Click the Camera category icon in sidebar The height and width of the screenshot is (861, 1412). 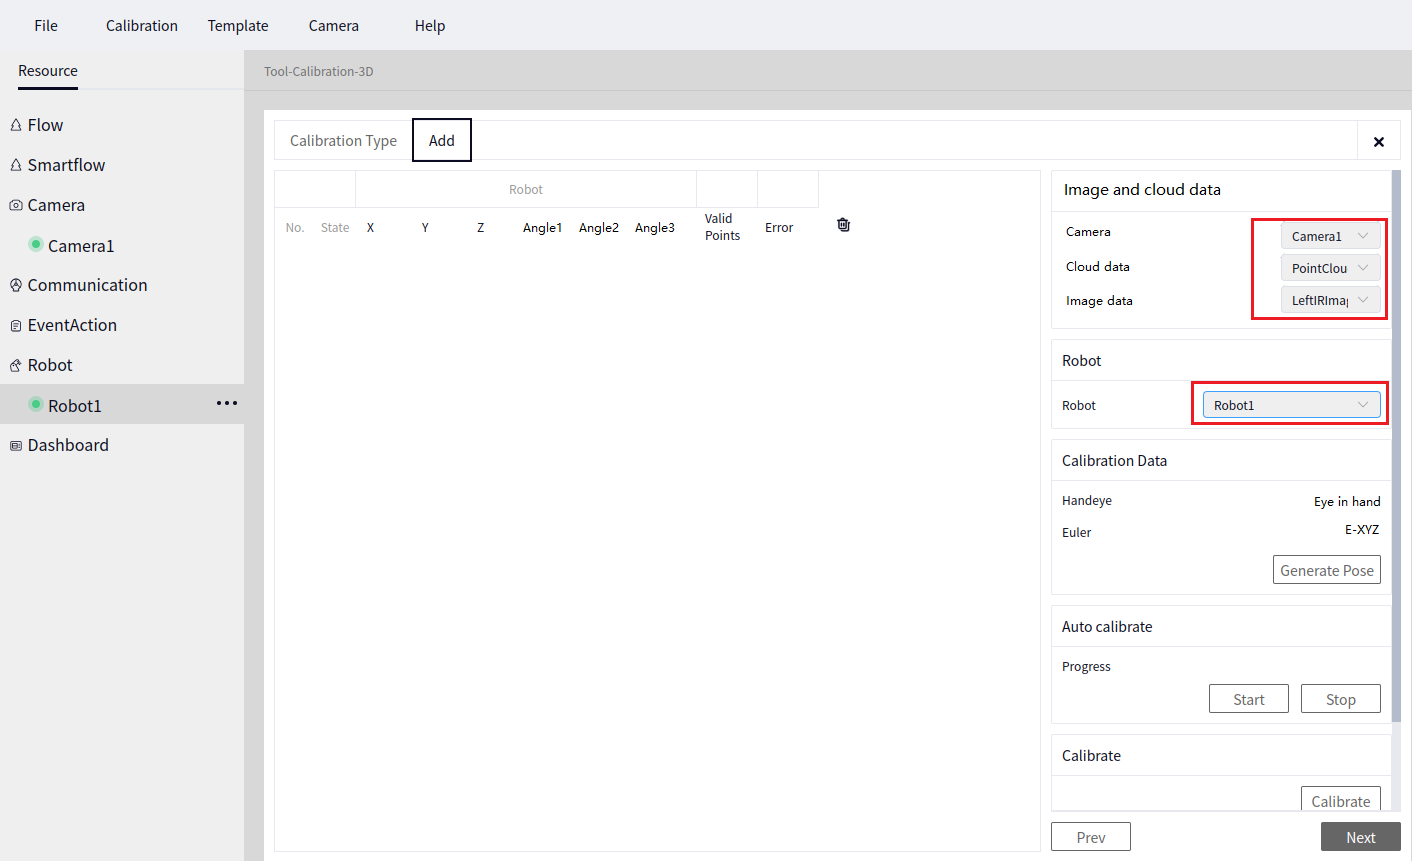tap(16, 205)
